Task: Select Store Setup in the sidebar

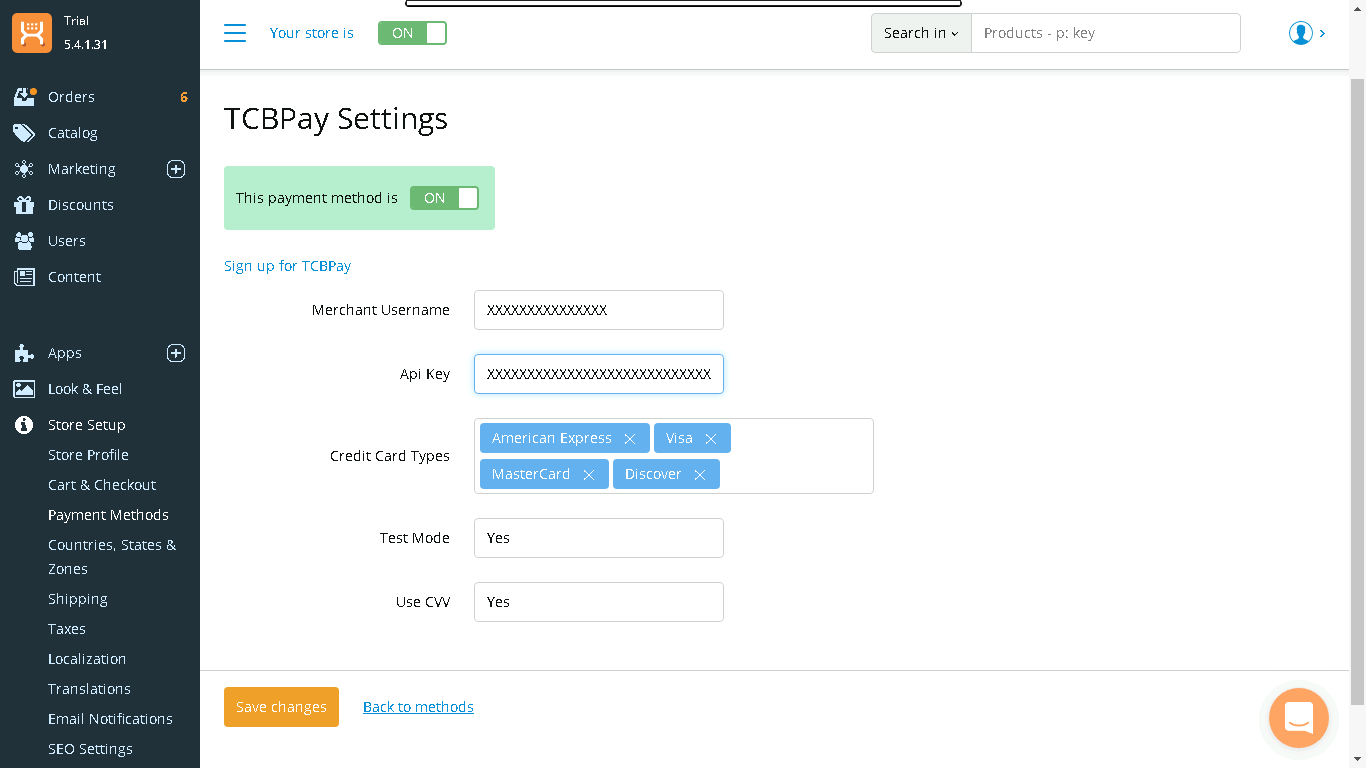Action: click(87, 425)
